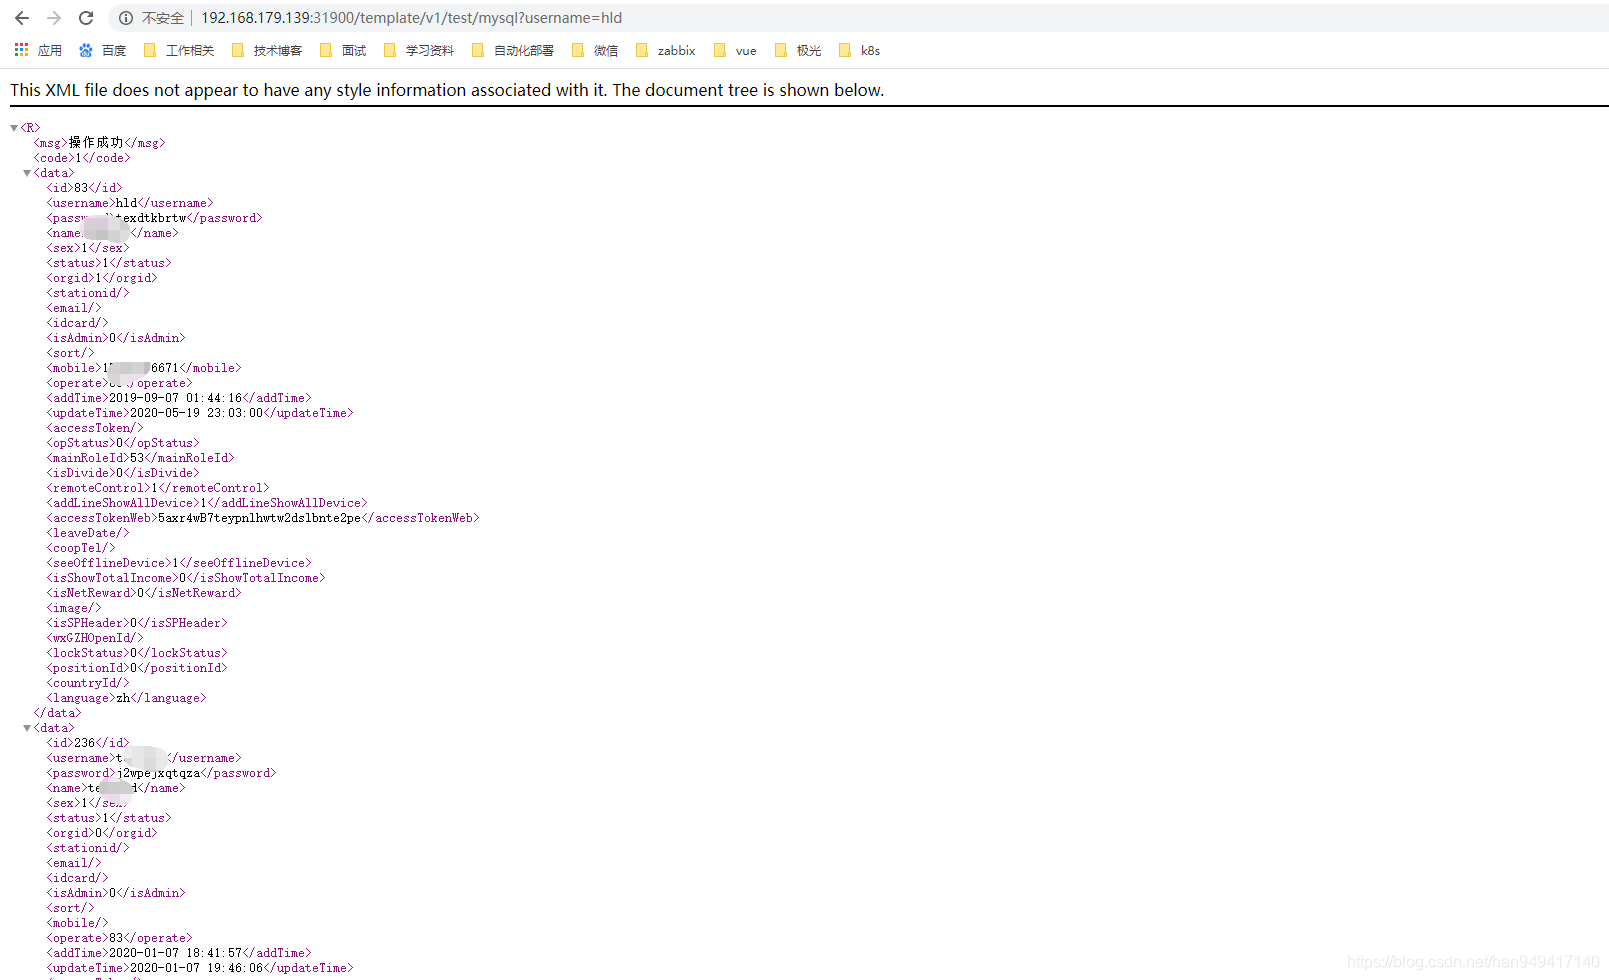Open the Baidu bookmark icon

(x=86, y=50)
